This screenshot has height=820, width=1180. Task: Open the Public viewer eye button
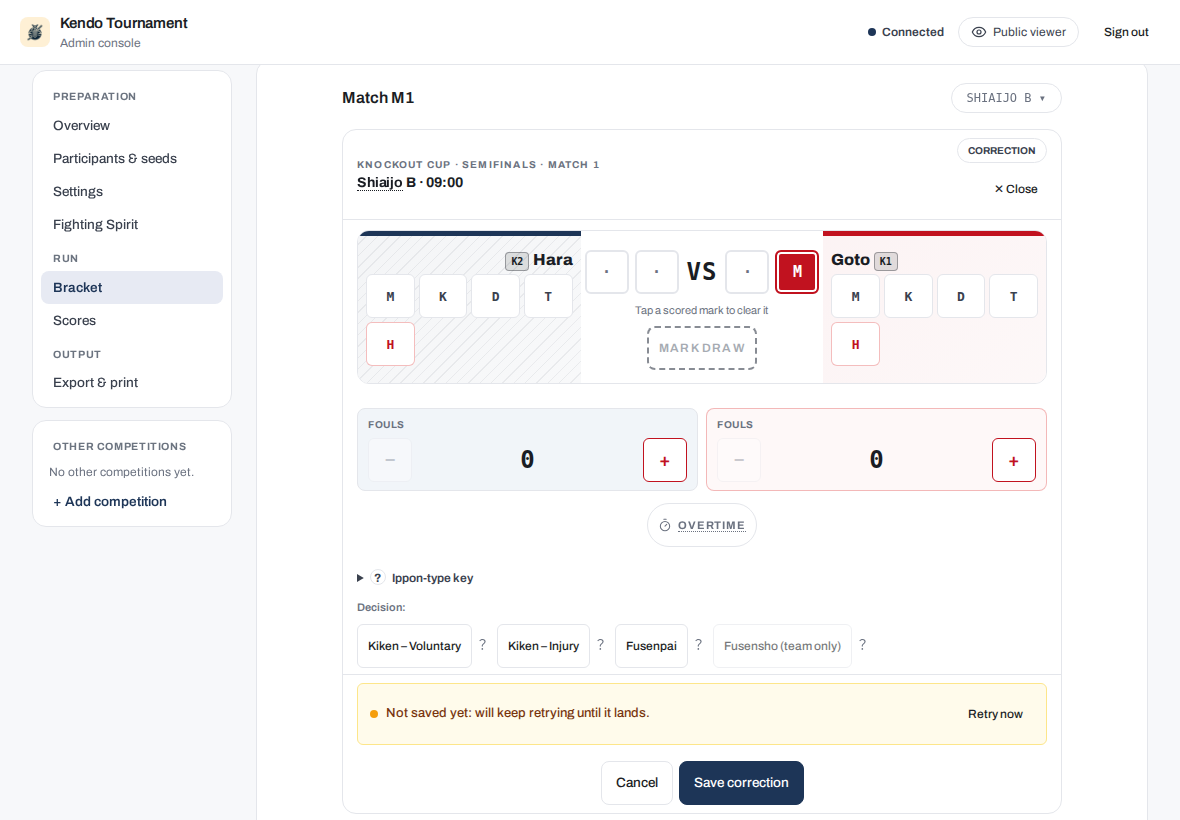1017,32
